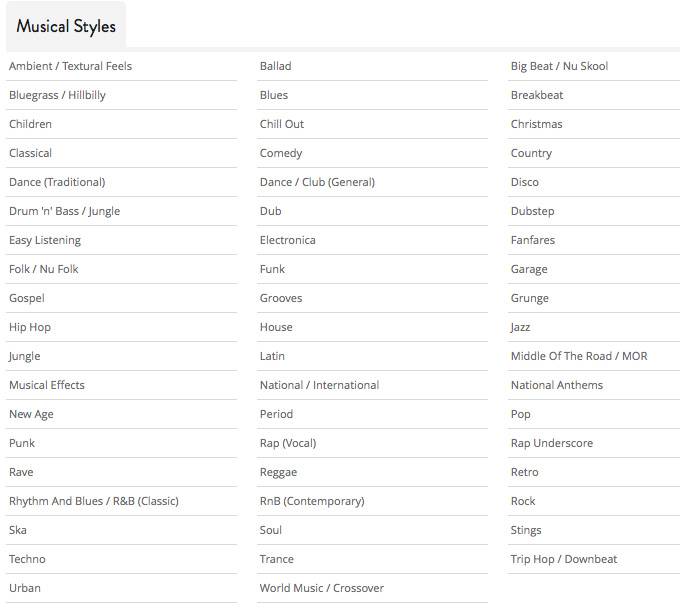Open the Bluegrass / Hillbilly style
This screenshot has height=604, width=680.
point(57,95)
